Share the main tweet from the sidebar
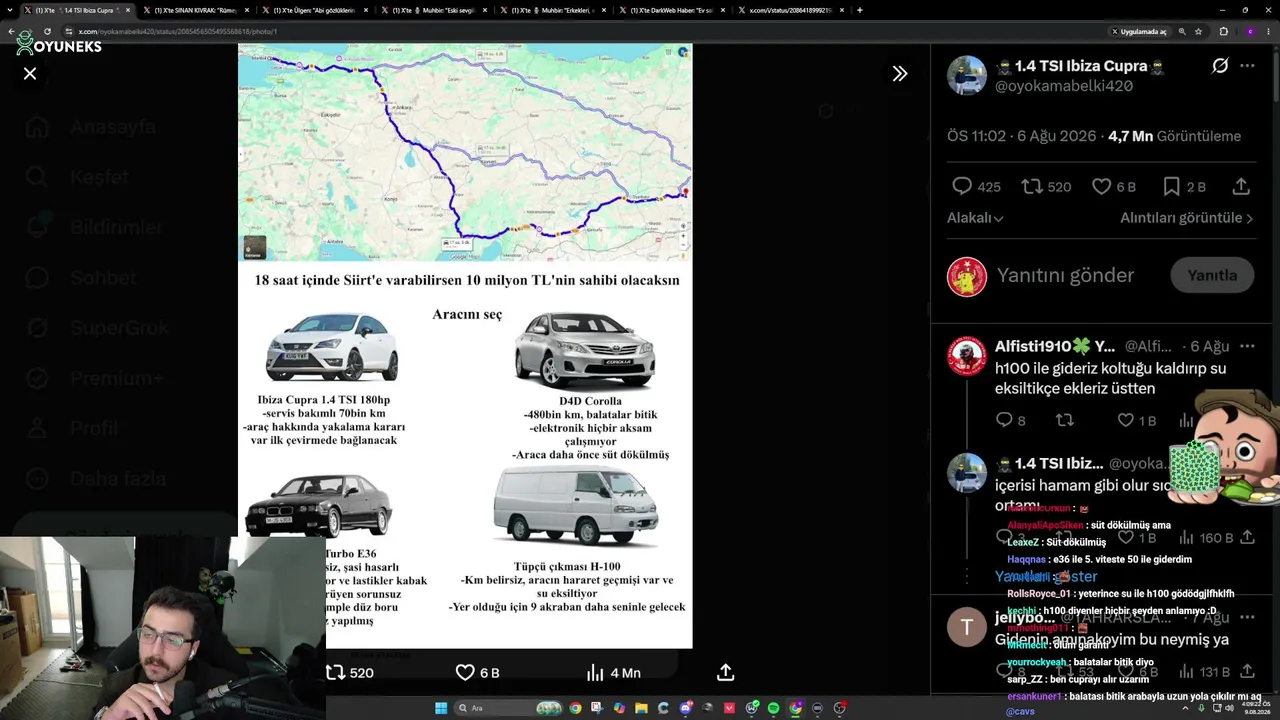 pyautogui.click(x=1241, y=186)
